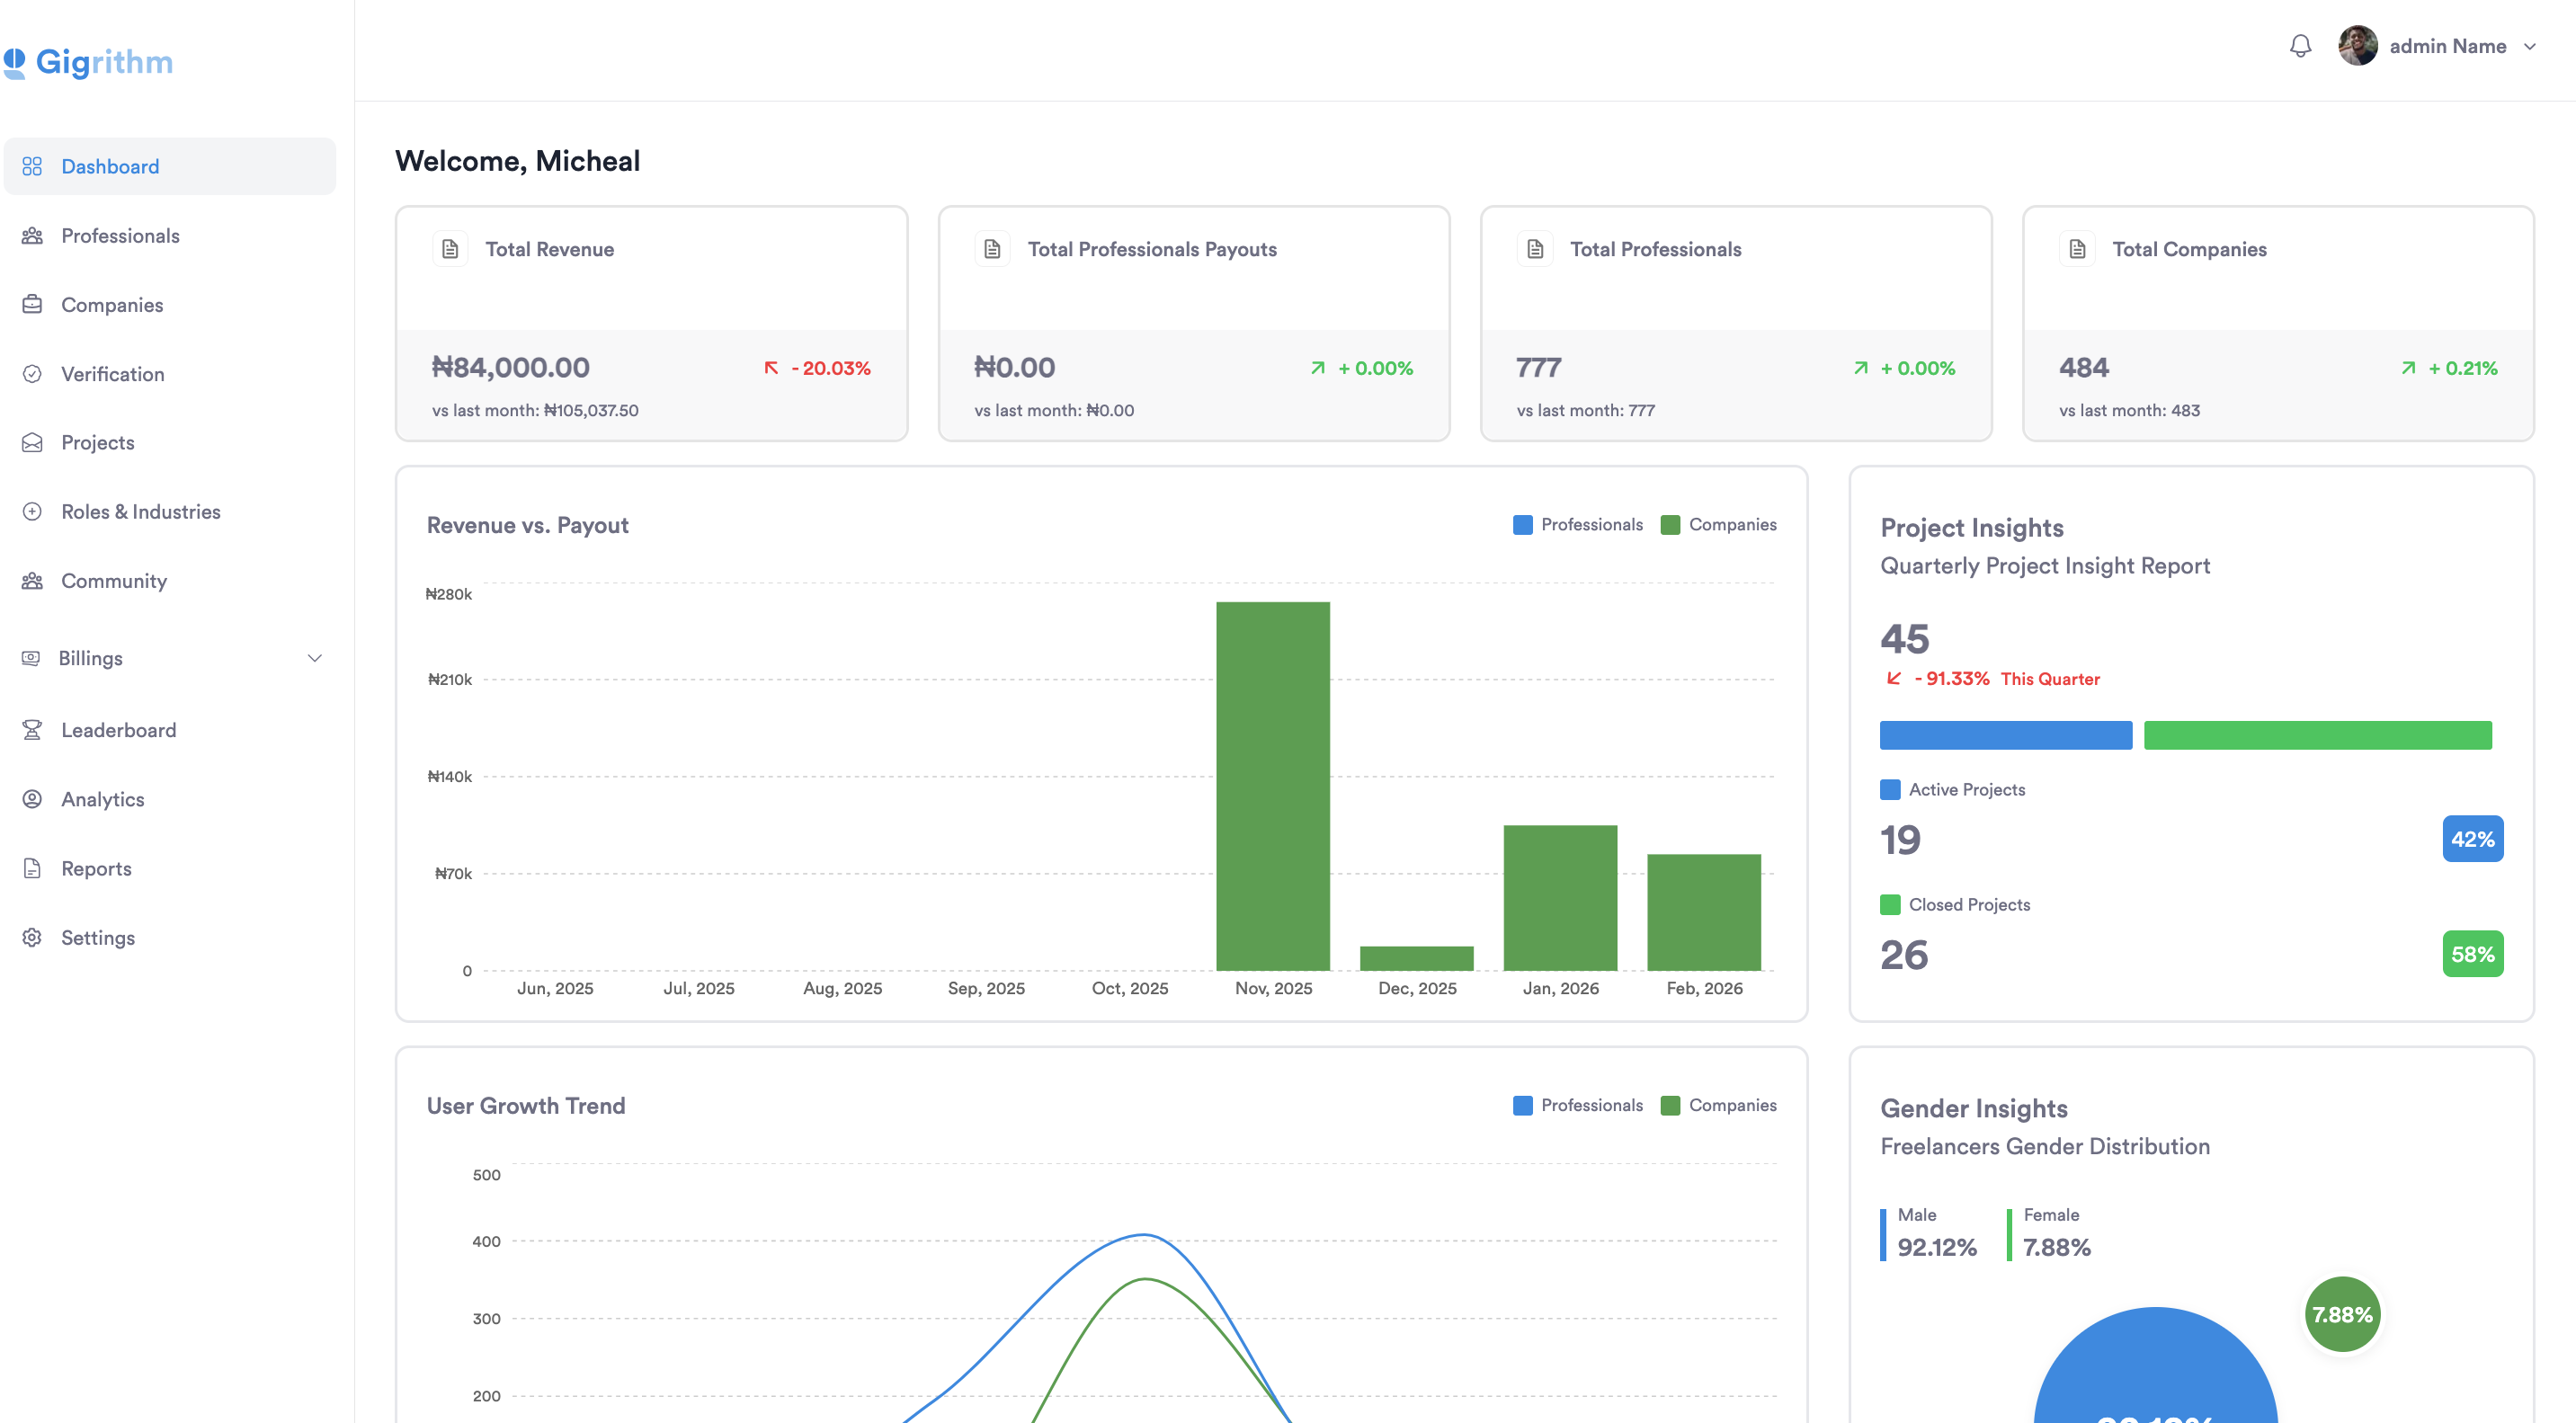2576x1423 pixels.
Task: Click the green up arrow on Total Companies
Action: 2408,368
